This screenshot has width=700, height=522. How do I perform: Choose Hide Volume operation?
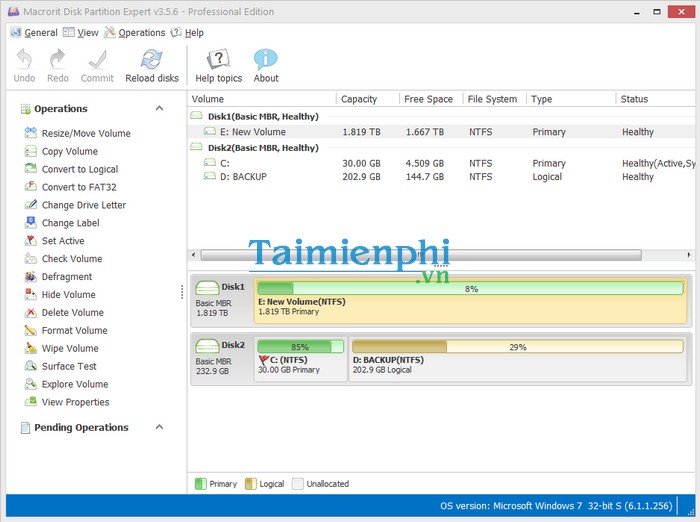click(68, 295)
